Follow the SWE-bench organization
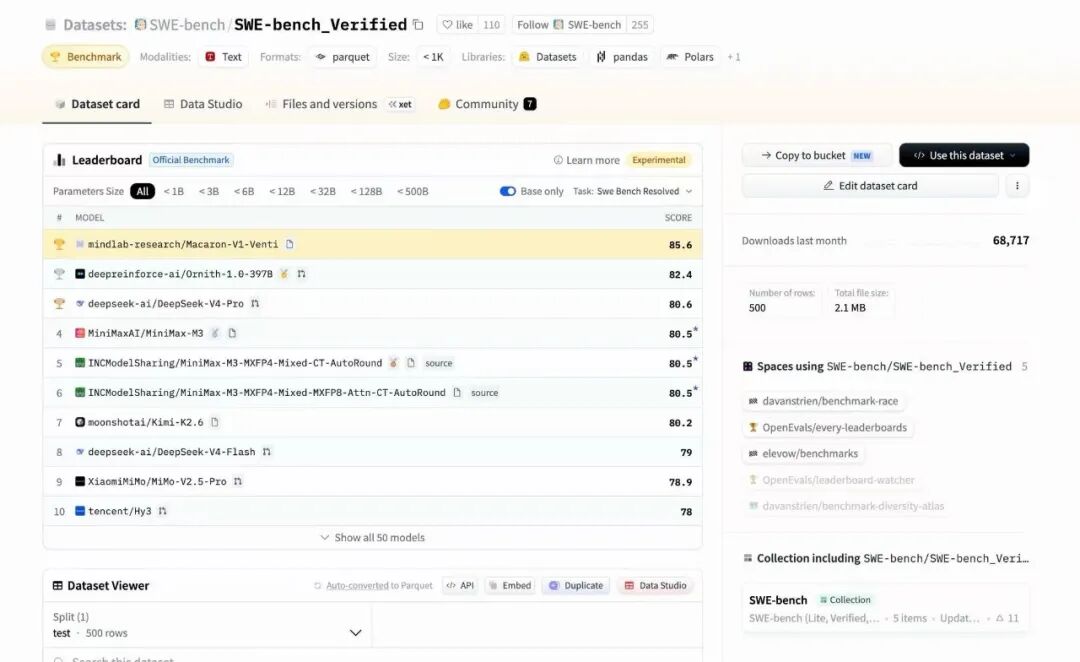Image resolution: width=1080 pixels, height=662 pixels. pyautogui.click(x=569, y=25)
